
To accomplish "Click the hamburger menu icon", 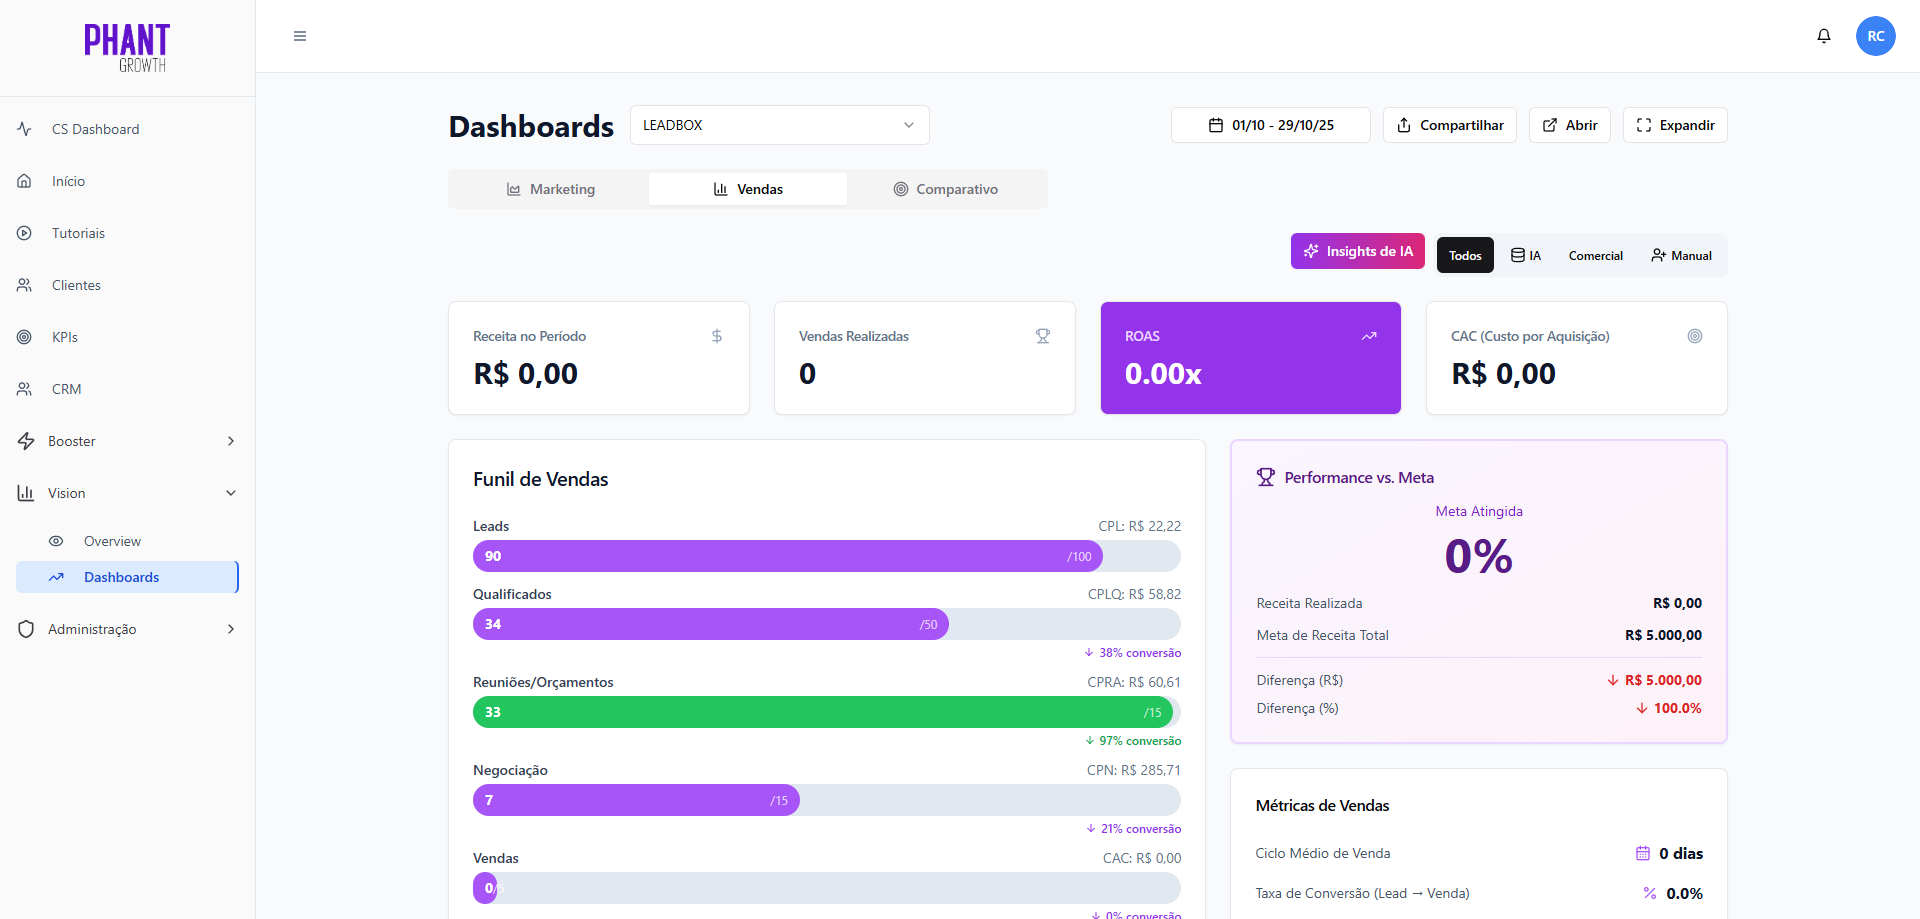I will tap(299, 36).
